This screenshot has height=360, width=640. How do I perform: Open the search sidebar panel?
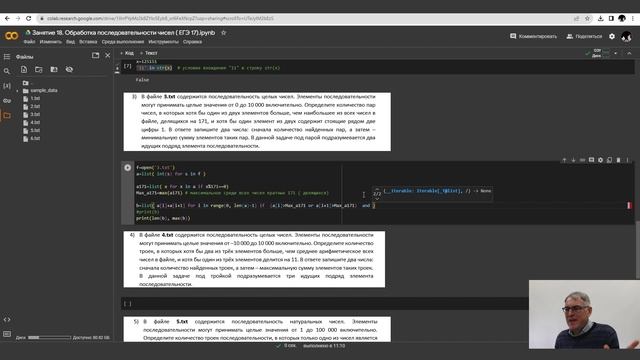click(x=7, y=71)
